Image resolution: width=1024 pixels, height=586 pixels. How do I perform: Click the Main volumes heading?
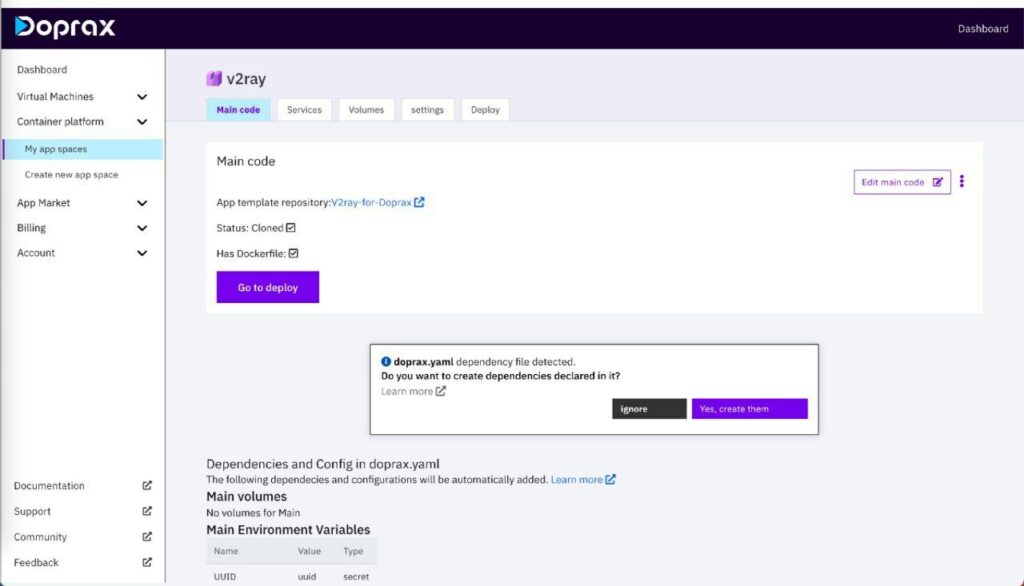(x=246, y=496)
